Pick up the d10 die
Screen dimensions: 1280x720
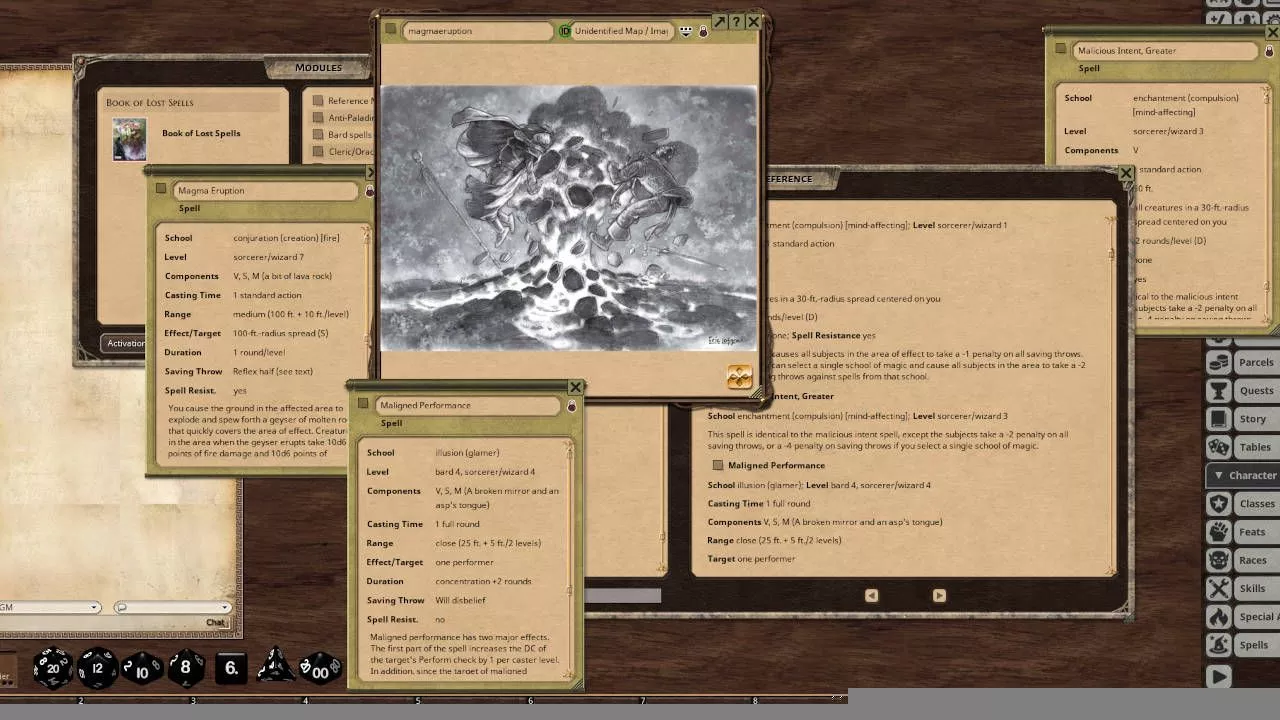142,668
